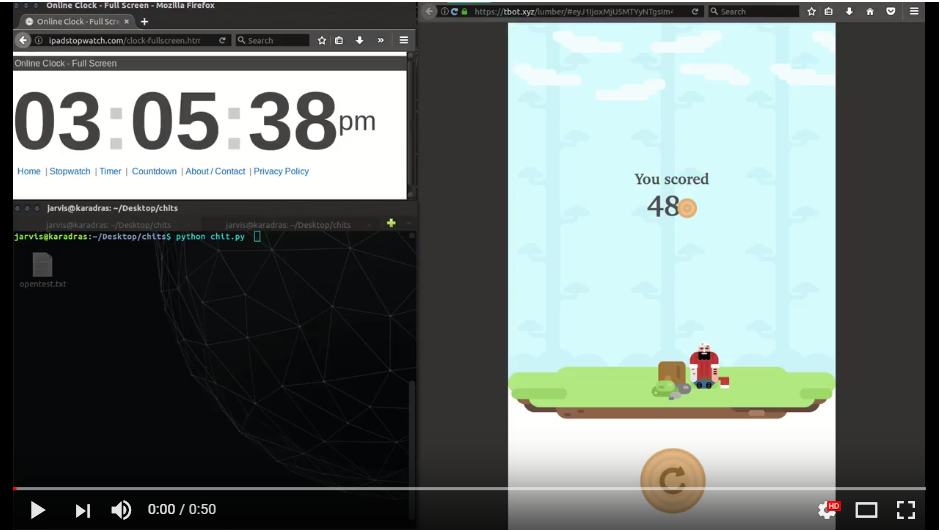Expand overflow chevron in left Firefox toolbar
Viewport: 940px width, 530px height.
tap(381, 40)
